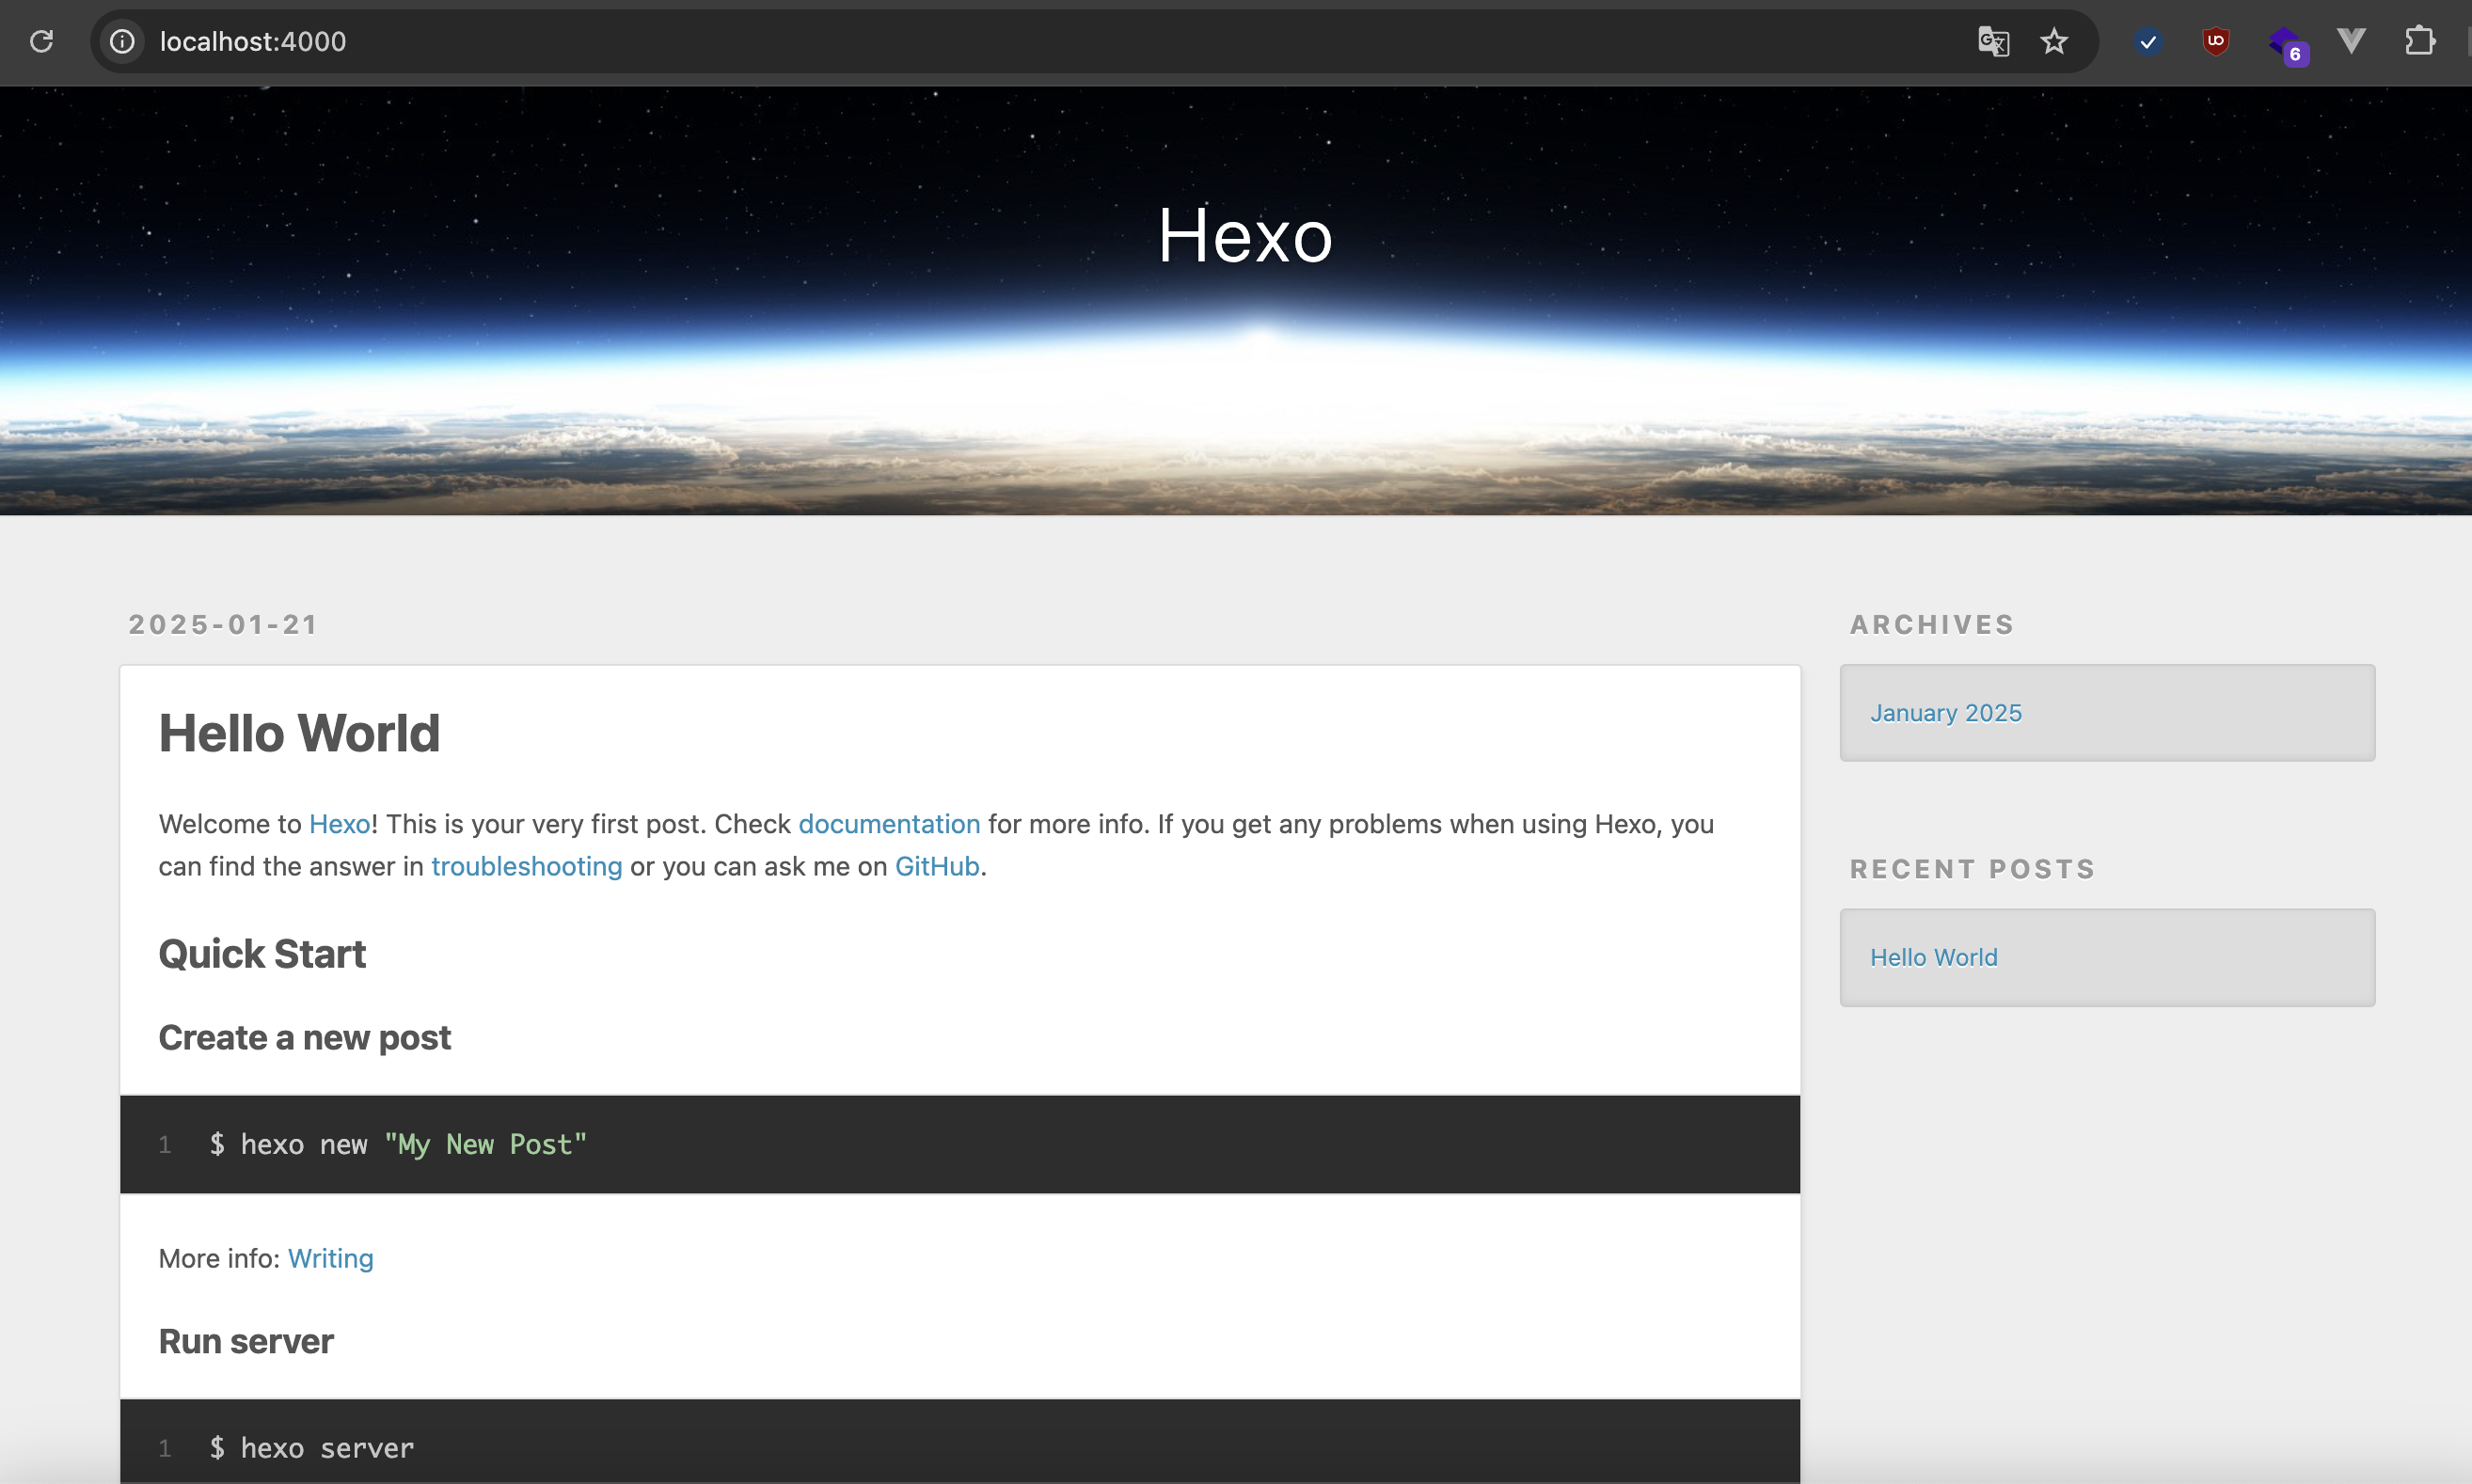This screenshot has width=2472, height=1484.
Task: Open the Vue devtools V extension icon
Action: 2352,41
